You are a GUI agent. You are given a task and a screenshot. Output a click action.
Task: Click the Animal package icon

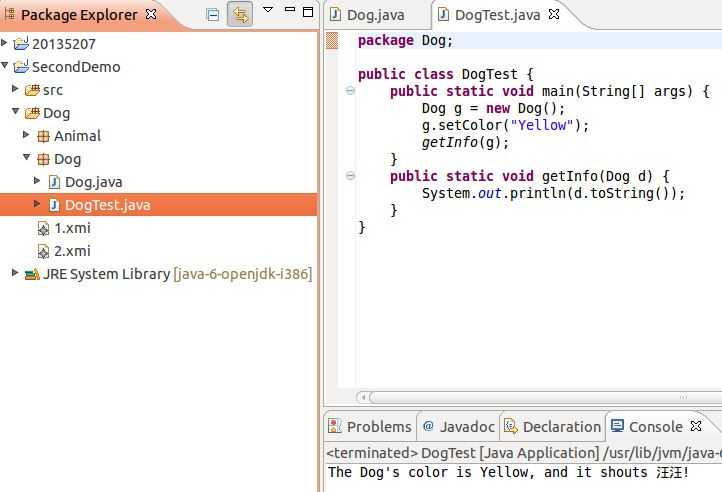[43, 136]
